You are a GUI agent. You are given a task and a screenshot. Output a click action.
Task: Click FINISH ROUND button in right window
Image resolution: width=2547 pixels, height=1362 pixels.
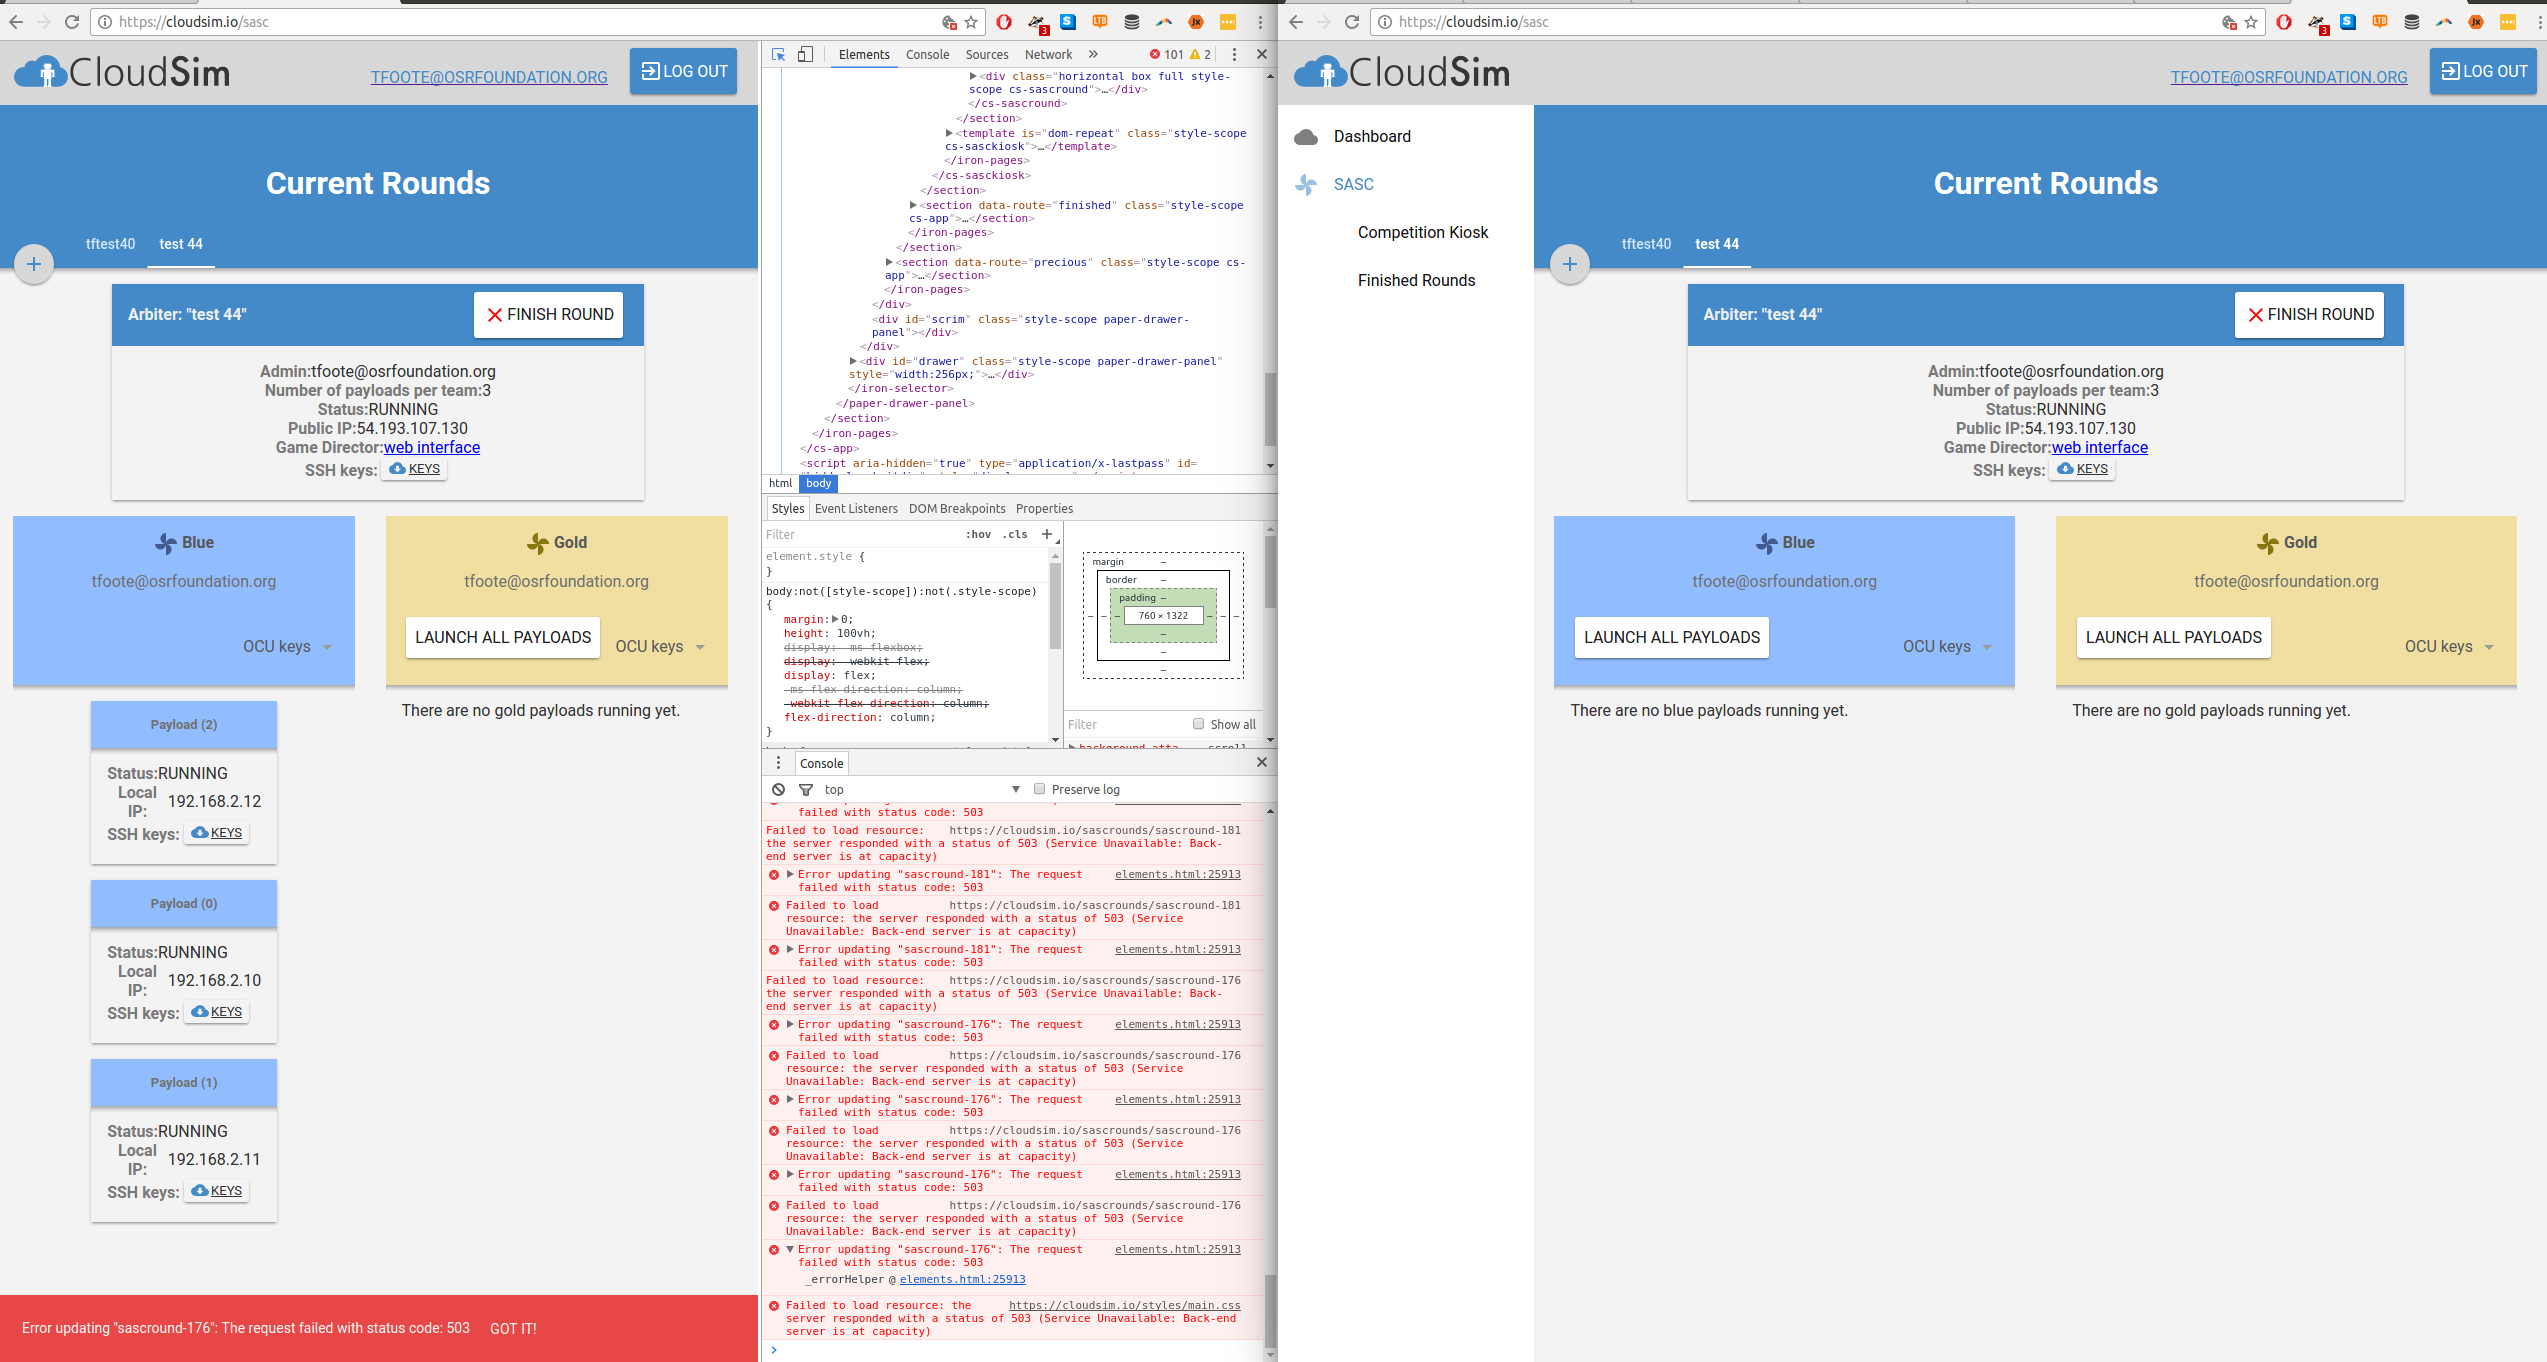click(x=2309, y=315)
